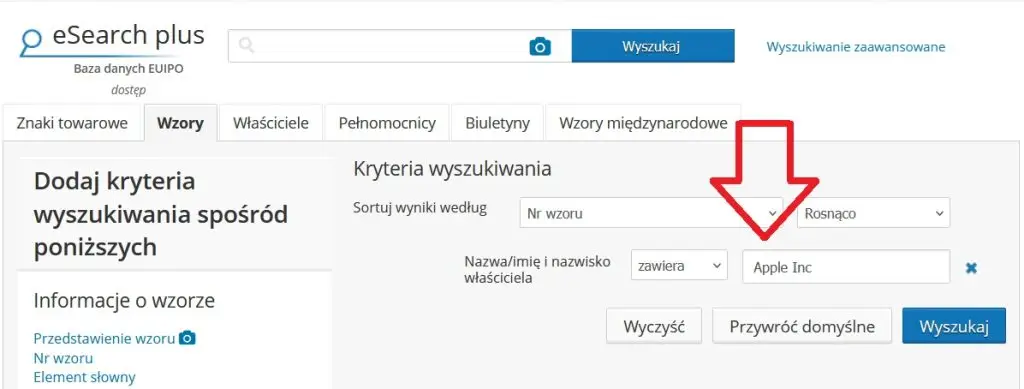Image resolution: width=1024 pixels, height=389 pixels.
Task: Run search with bottom Wyszukaj button
Action: [x=954, y=326]
